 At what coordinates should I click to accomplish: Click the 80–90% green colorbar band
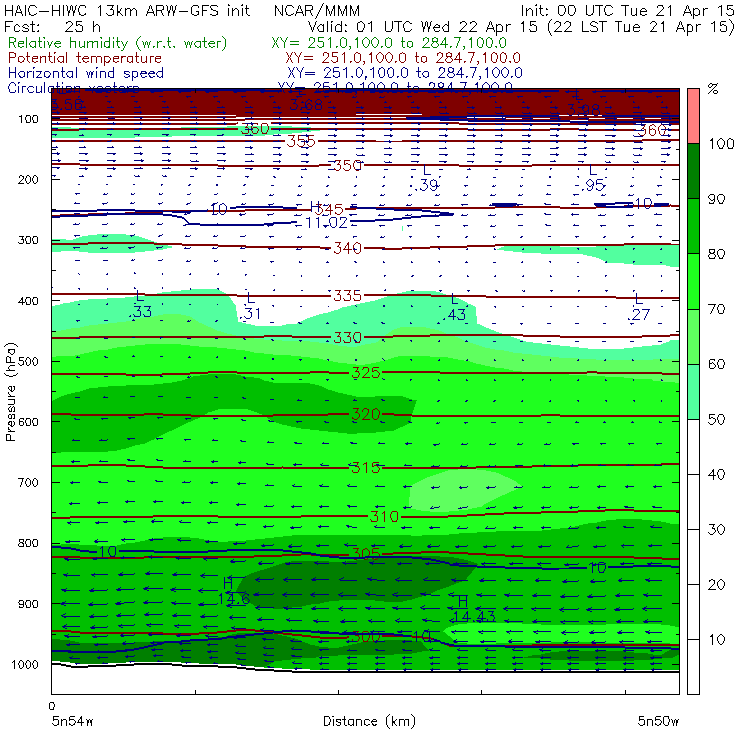[693, 226]
